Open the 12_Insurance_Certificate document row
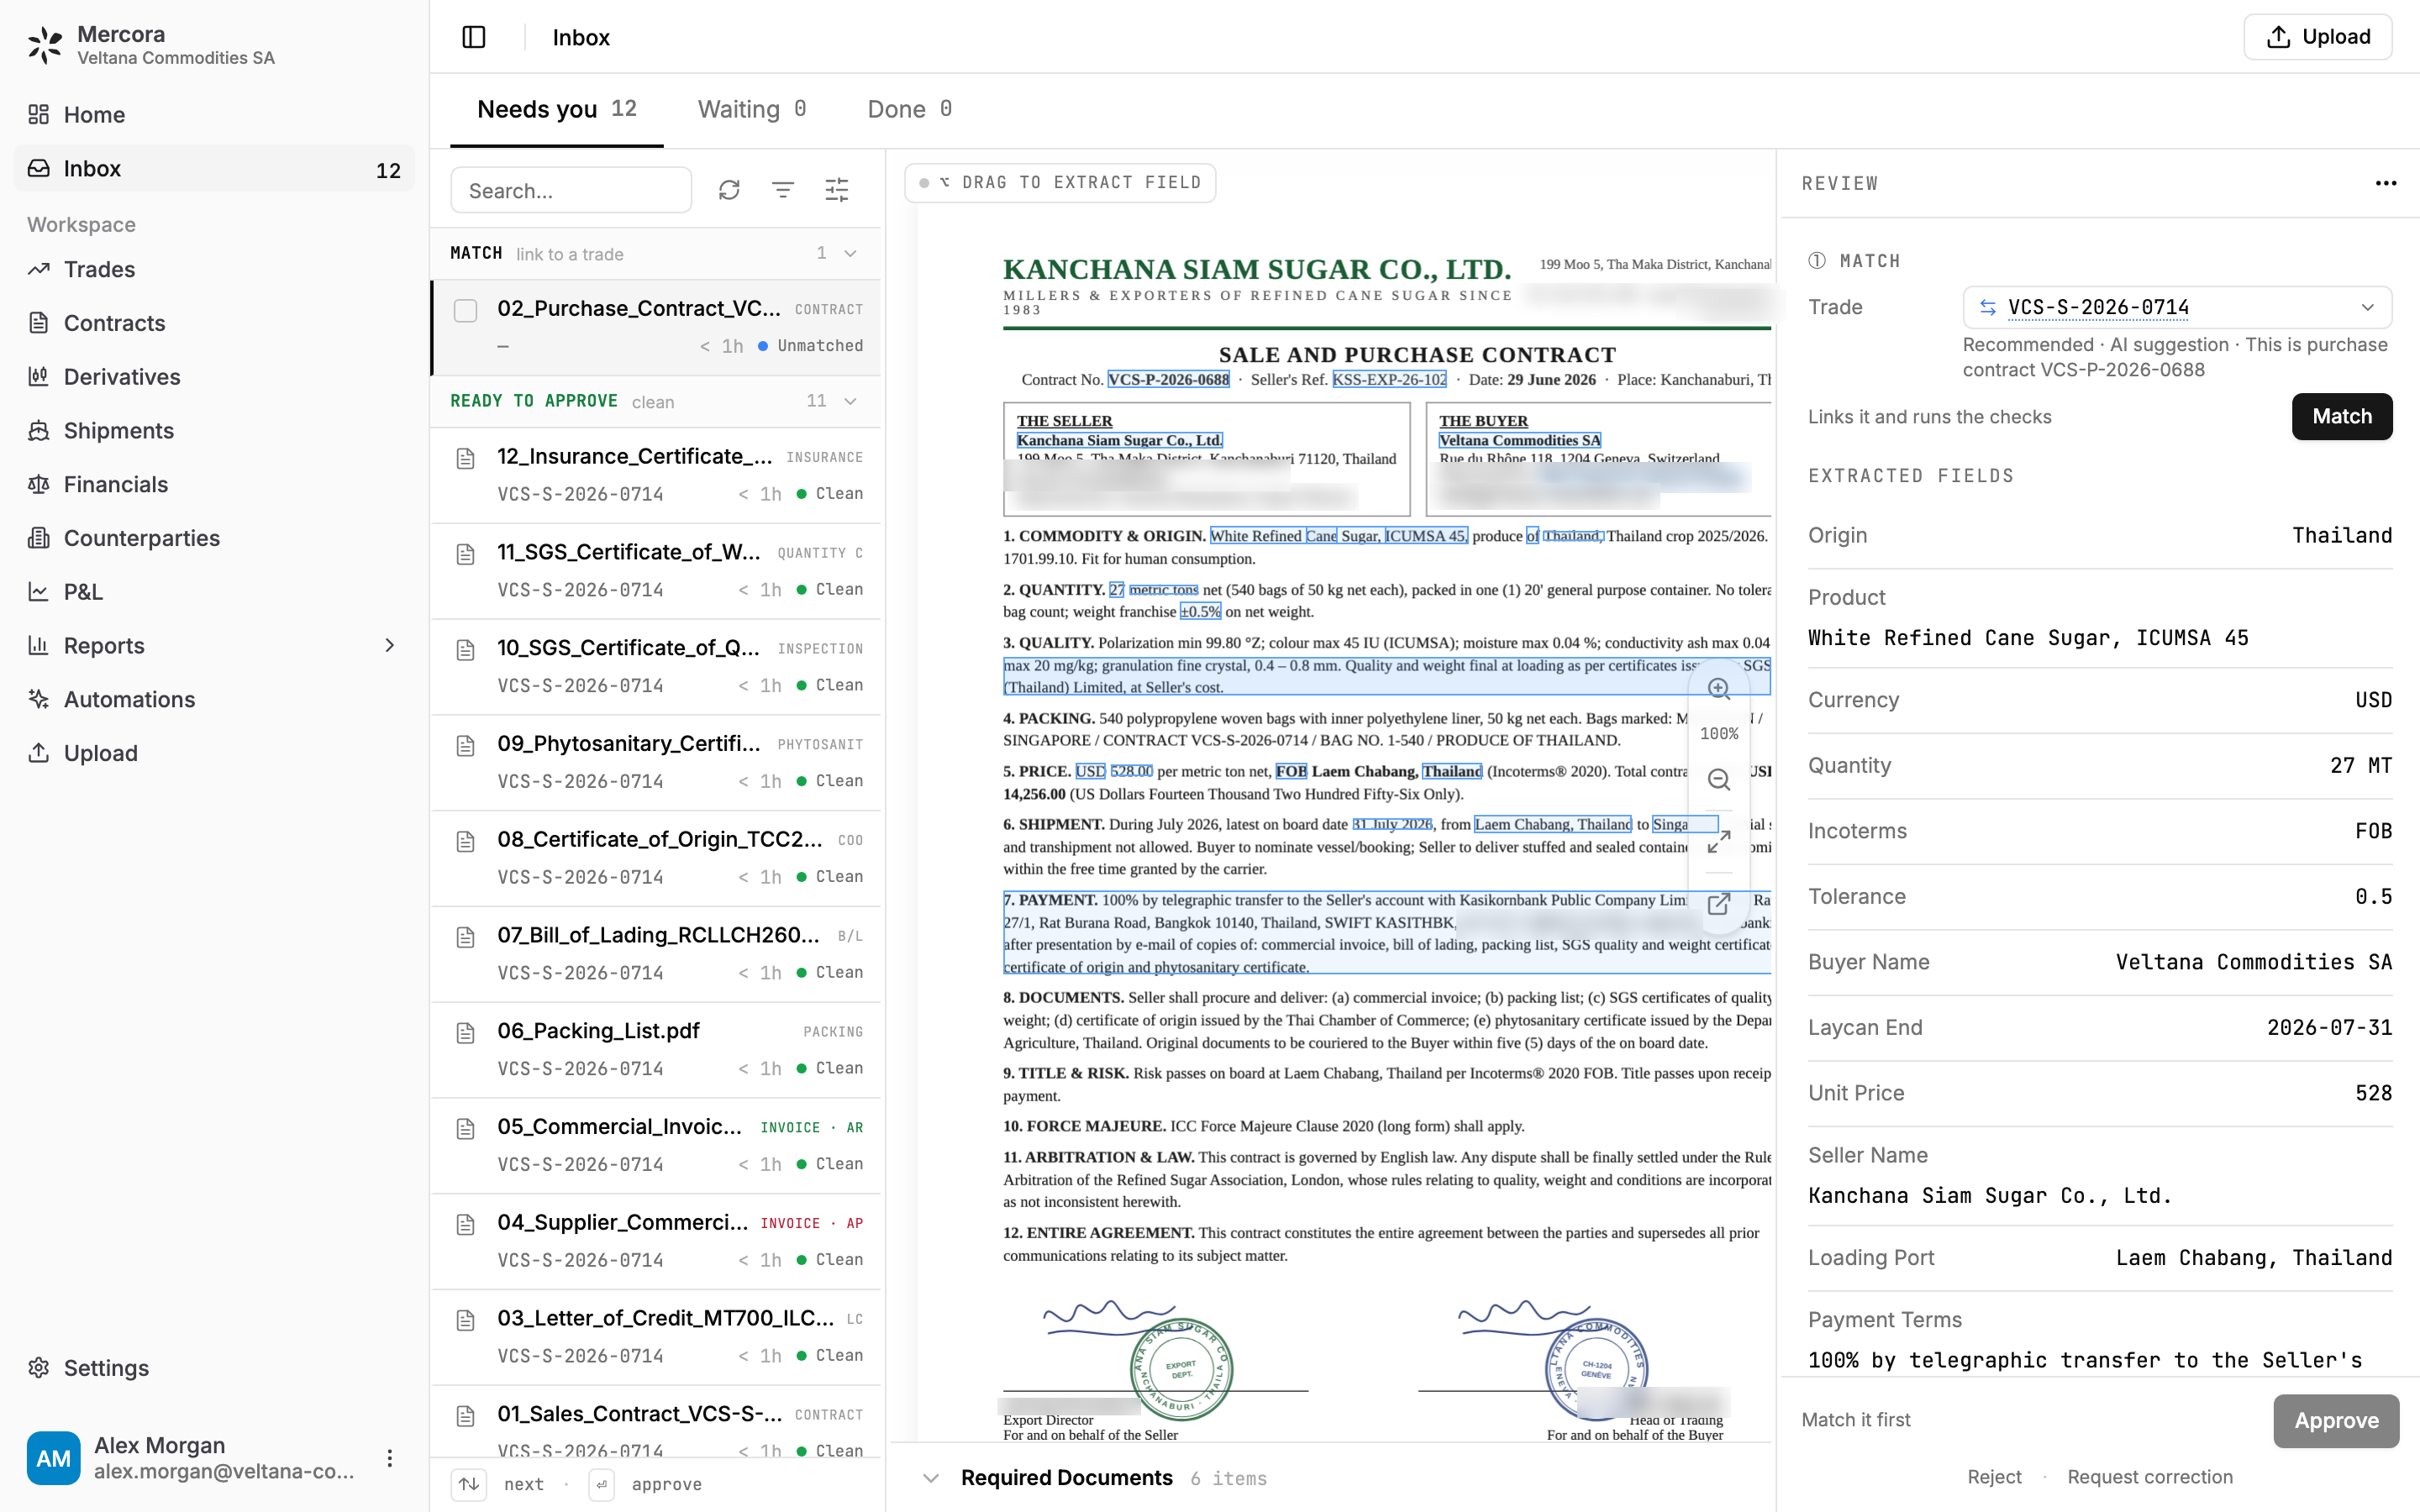Screen dimensions: 2420x1512 [656, 475]
